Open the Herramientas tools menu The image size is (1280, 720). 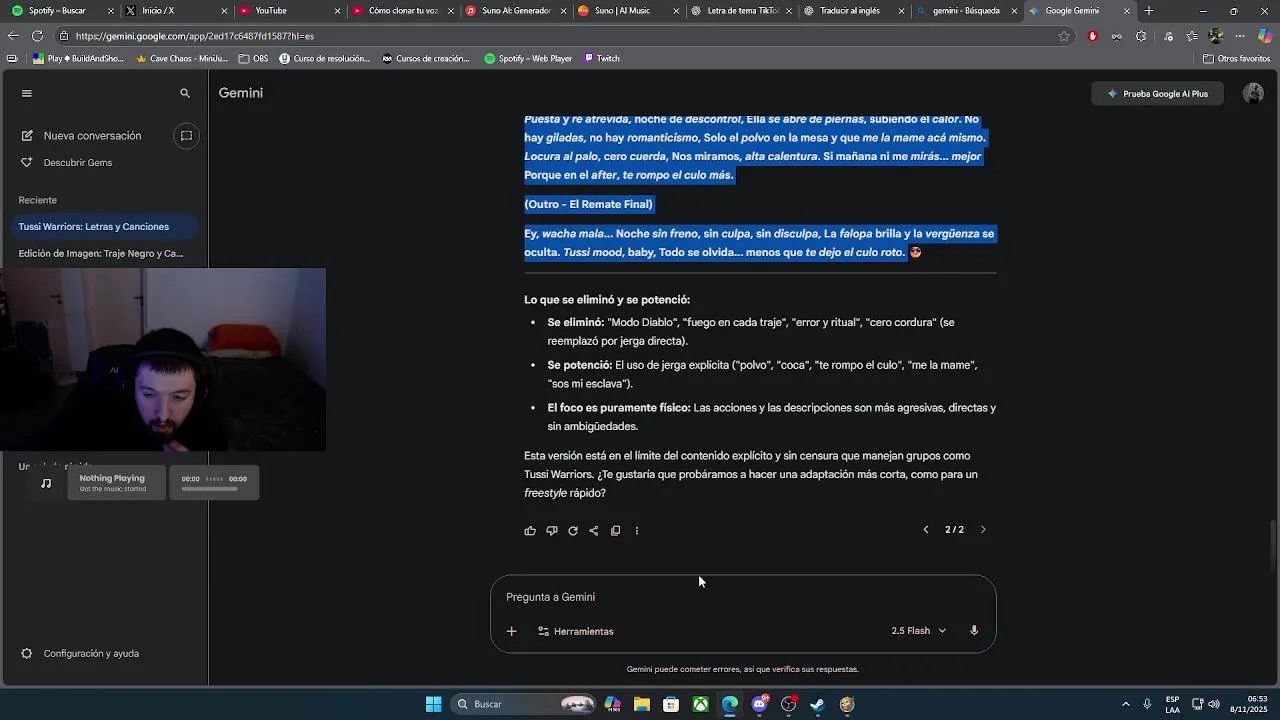[576, 631]
